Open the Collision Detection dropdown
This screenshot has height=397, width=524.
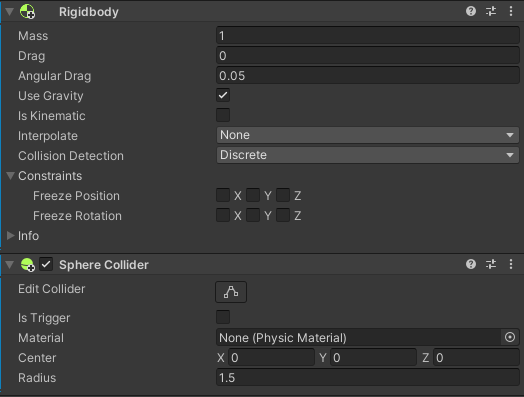pyautogui.click(x=368, y=155)
